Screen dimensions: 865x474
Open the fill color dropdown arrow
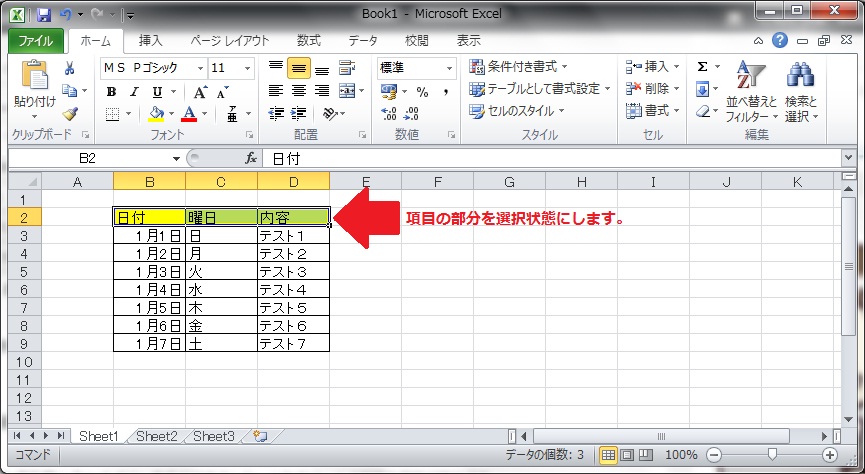point(172,114)
